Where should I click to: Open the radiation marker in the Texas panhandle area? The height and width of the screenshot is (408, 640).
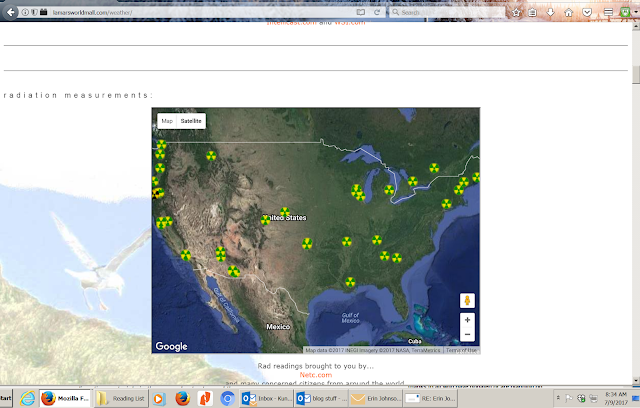[x=307, y=244]
